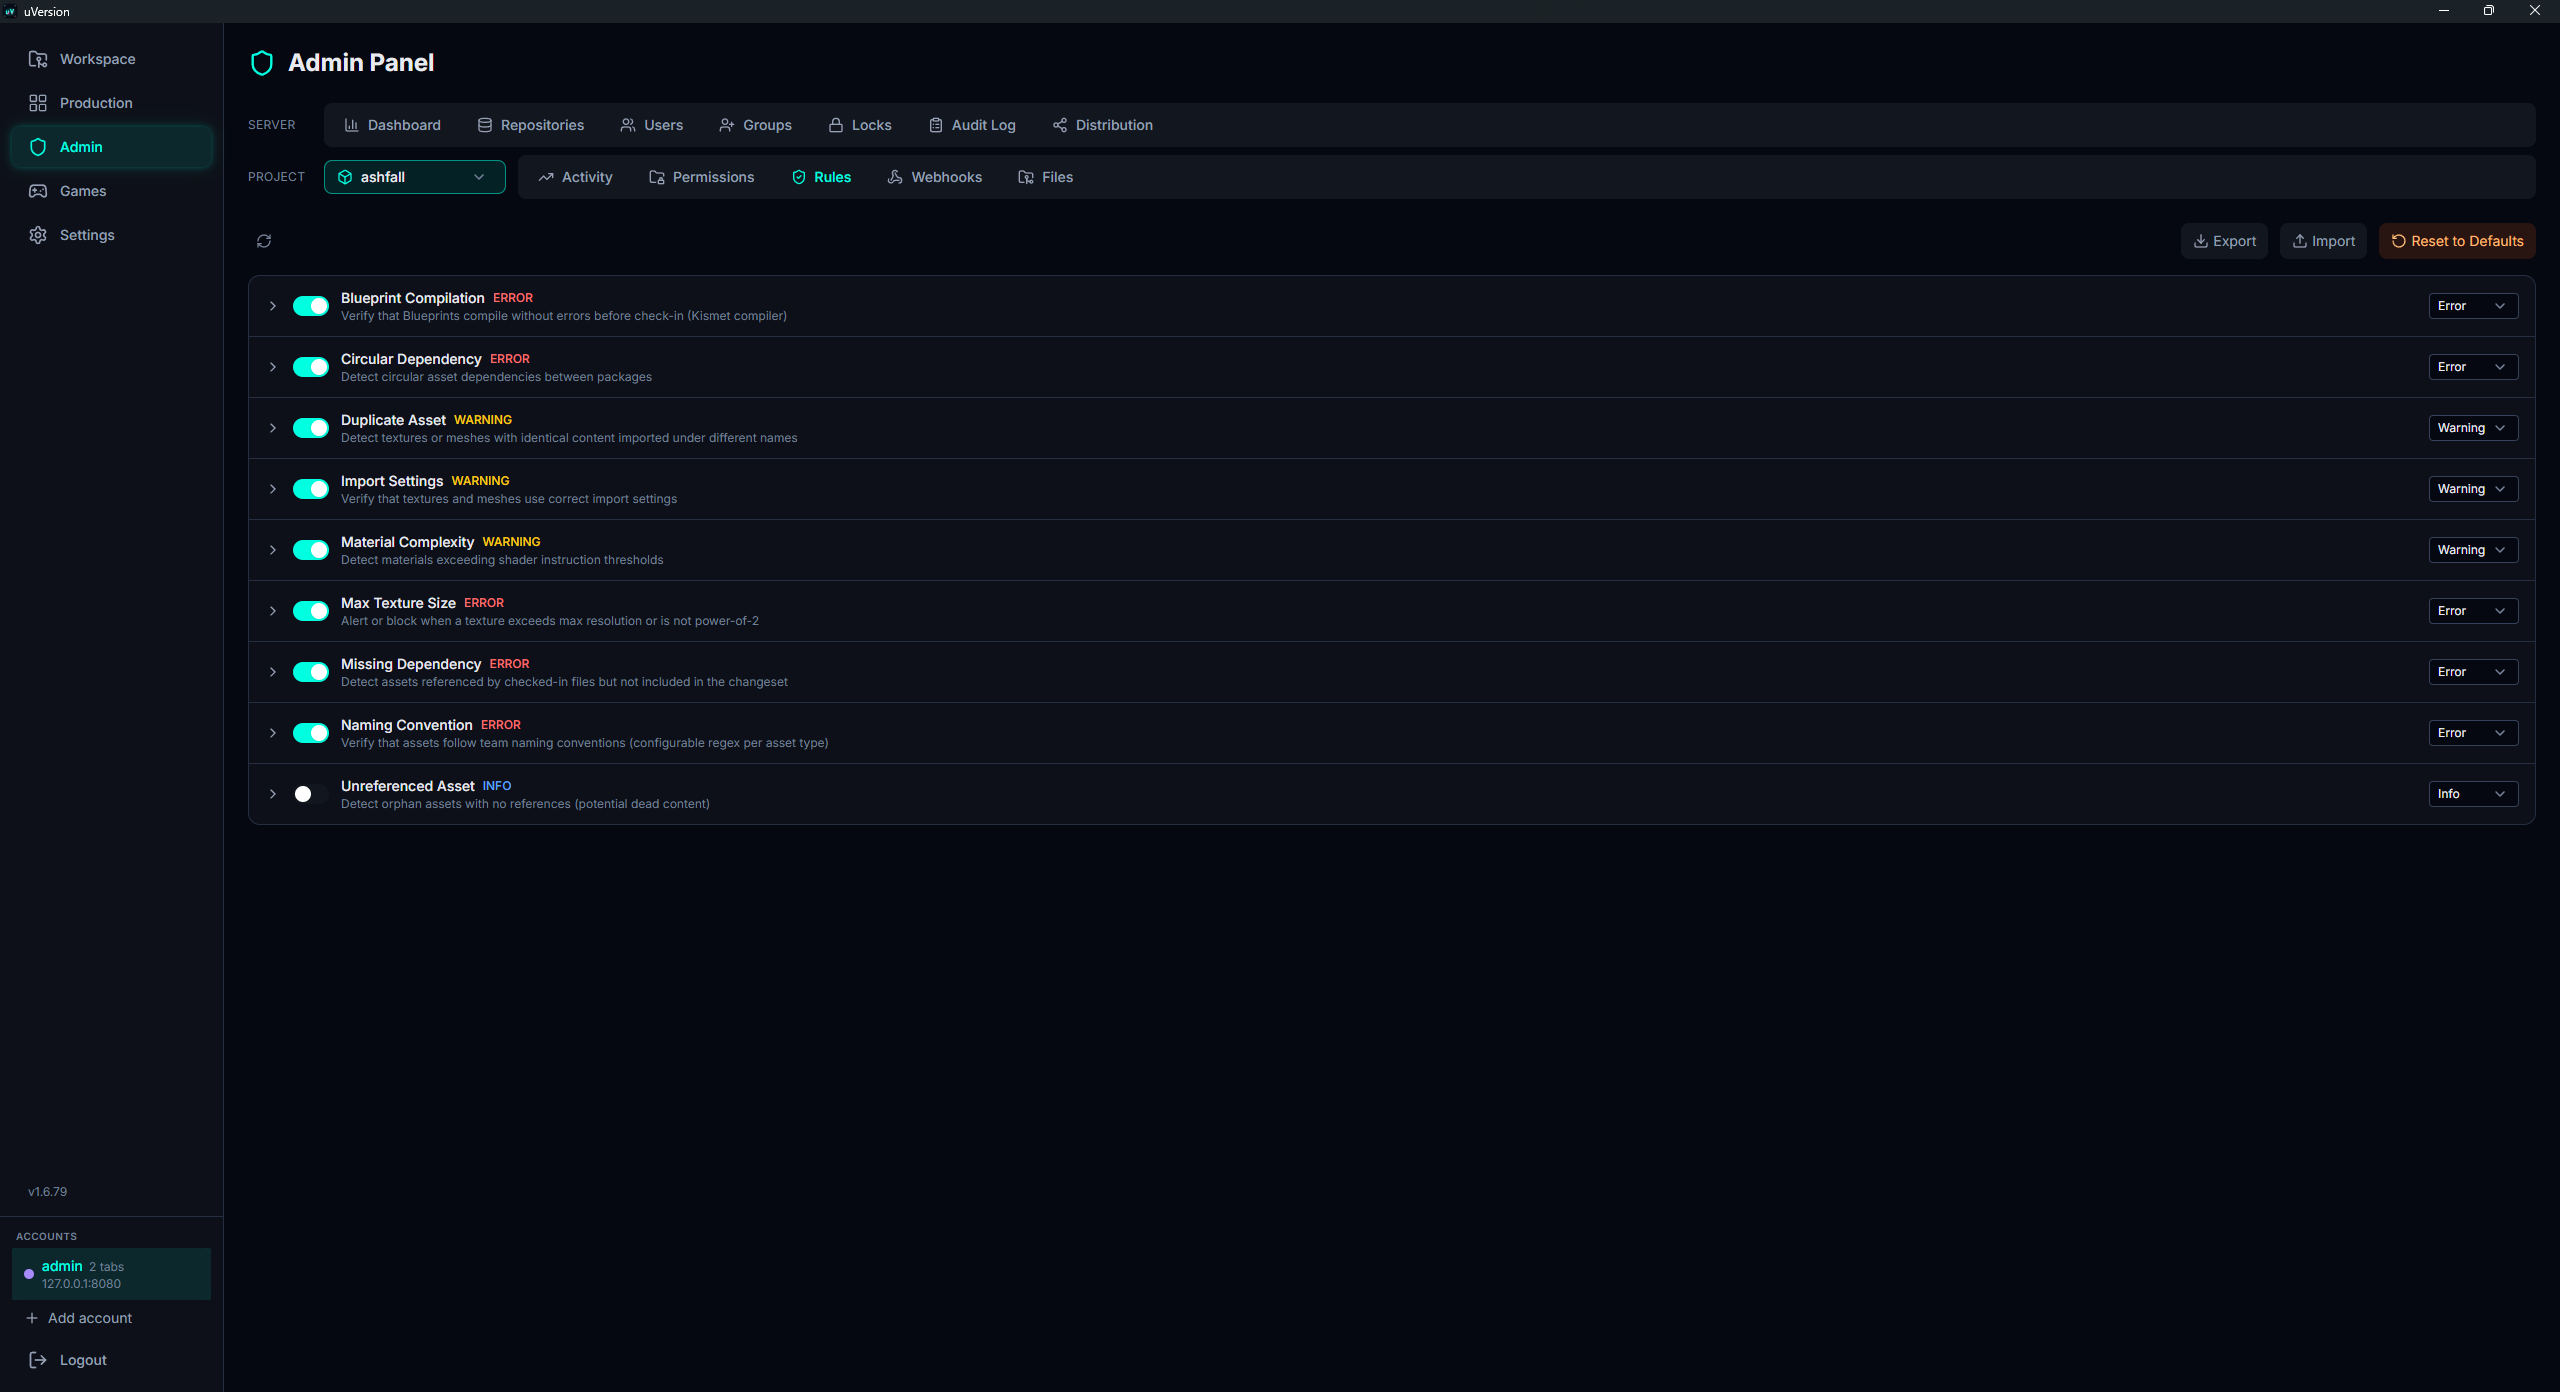Click the Logout icon at the bottom of the sidebar
Screen dimensions: 2560x1392
38,1360
